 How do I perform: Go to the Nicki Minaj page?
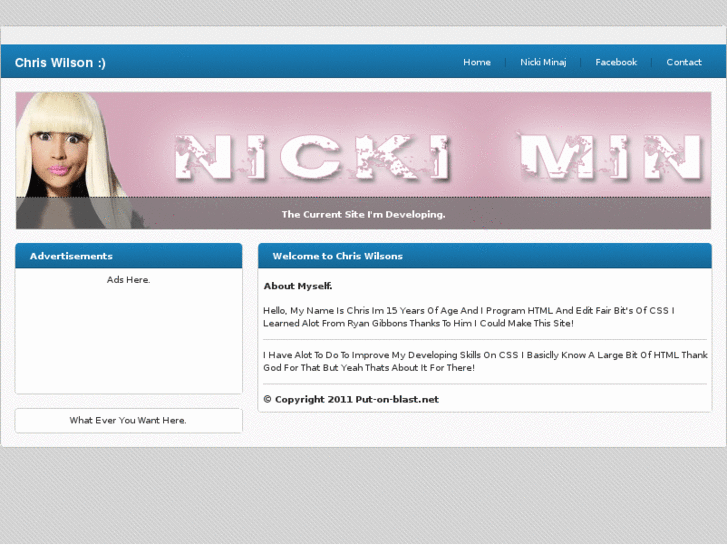pos(543,62)
